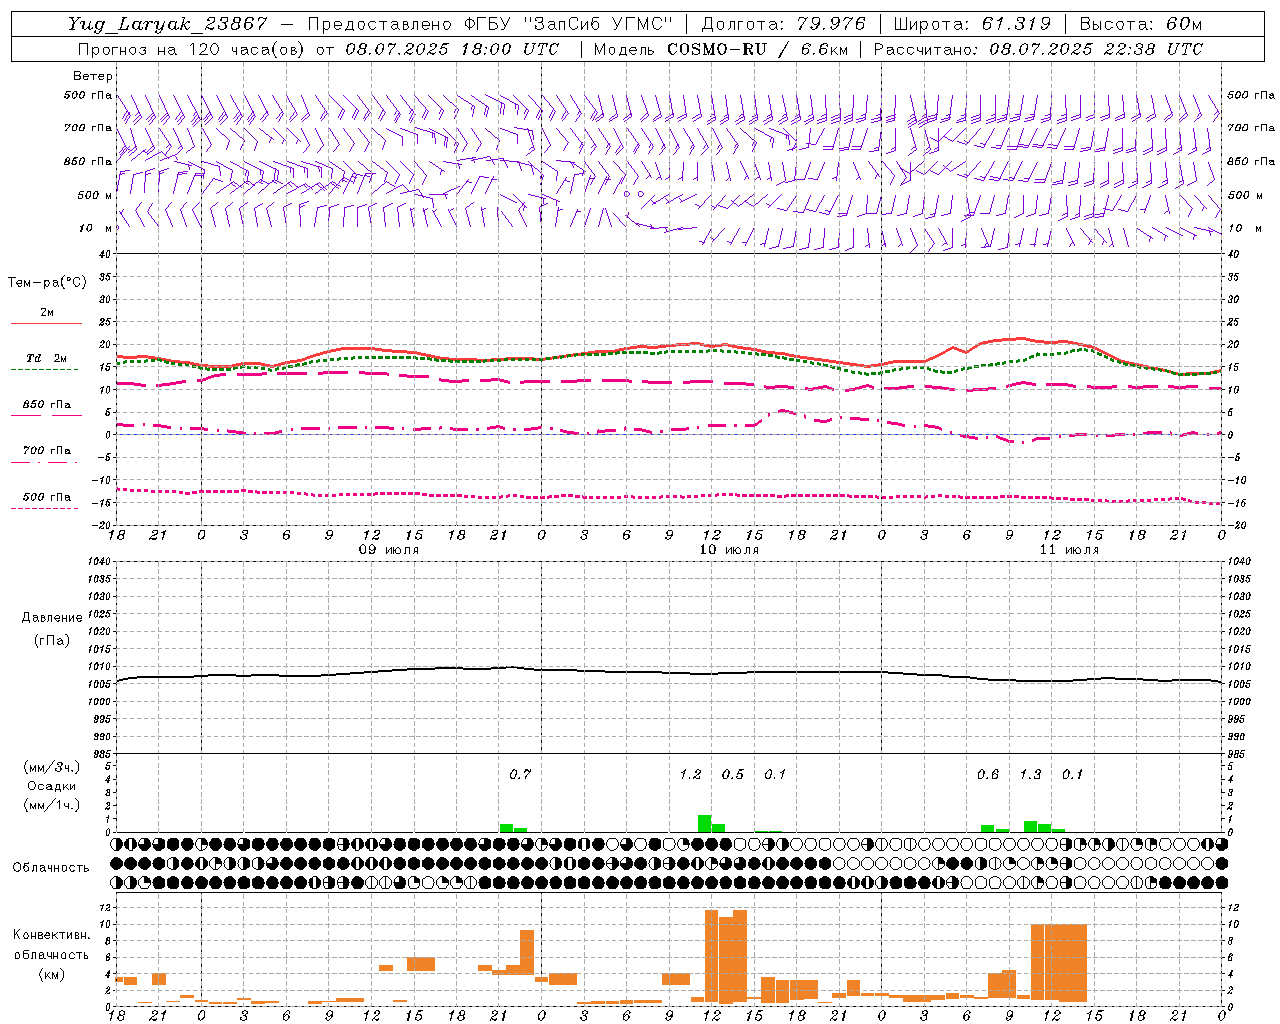Click the precipitation amount "0.6"
This screenshot has height=1024, width=1280.
click(988, 774)
